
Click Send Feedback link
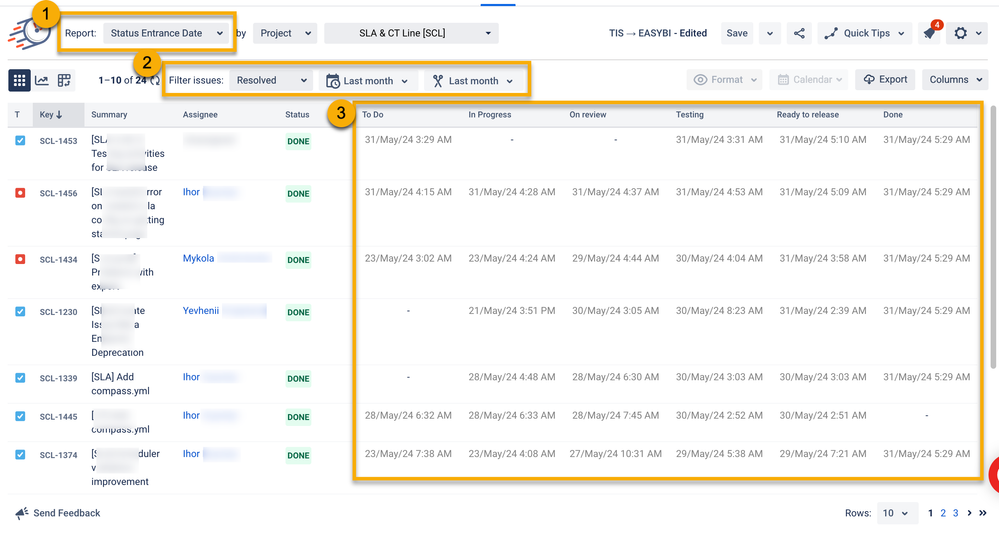pos(58,513)
